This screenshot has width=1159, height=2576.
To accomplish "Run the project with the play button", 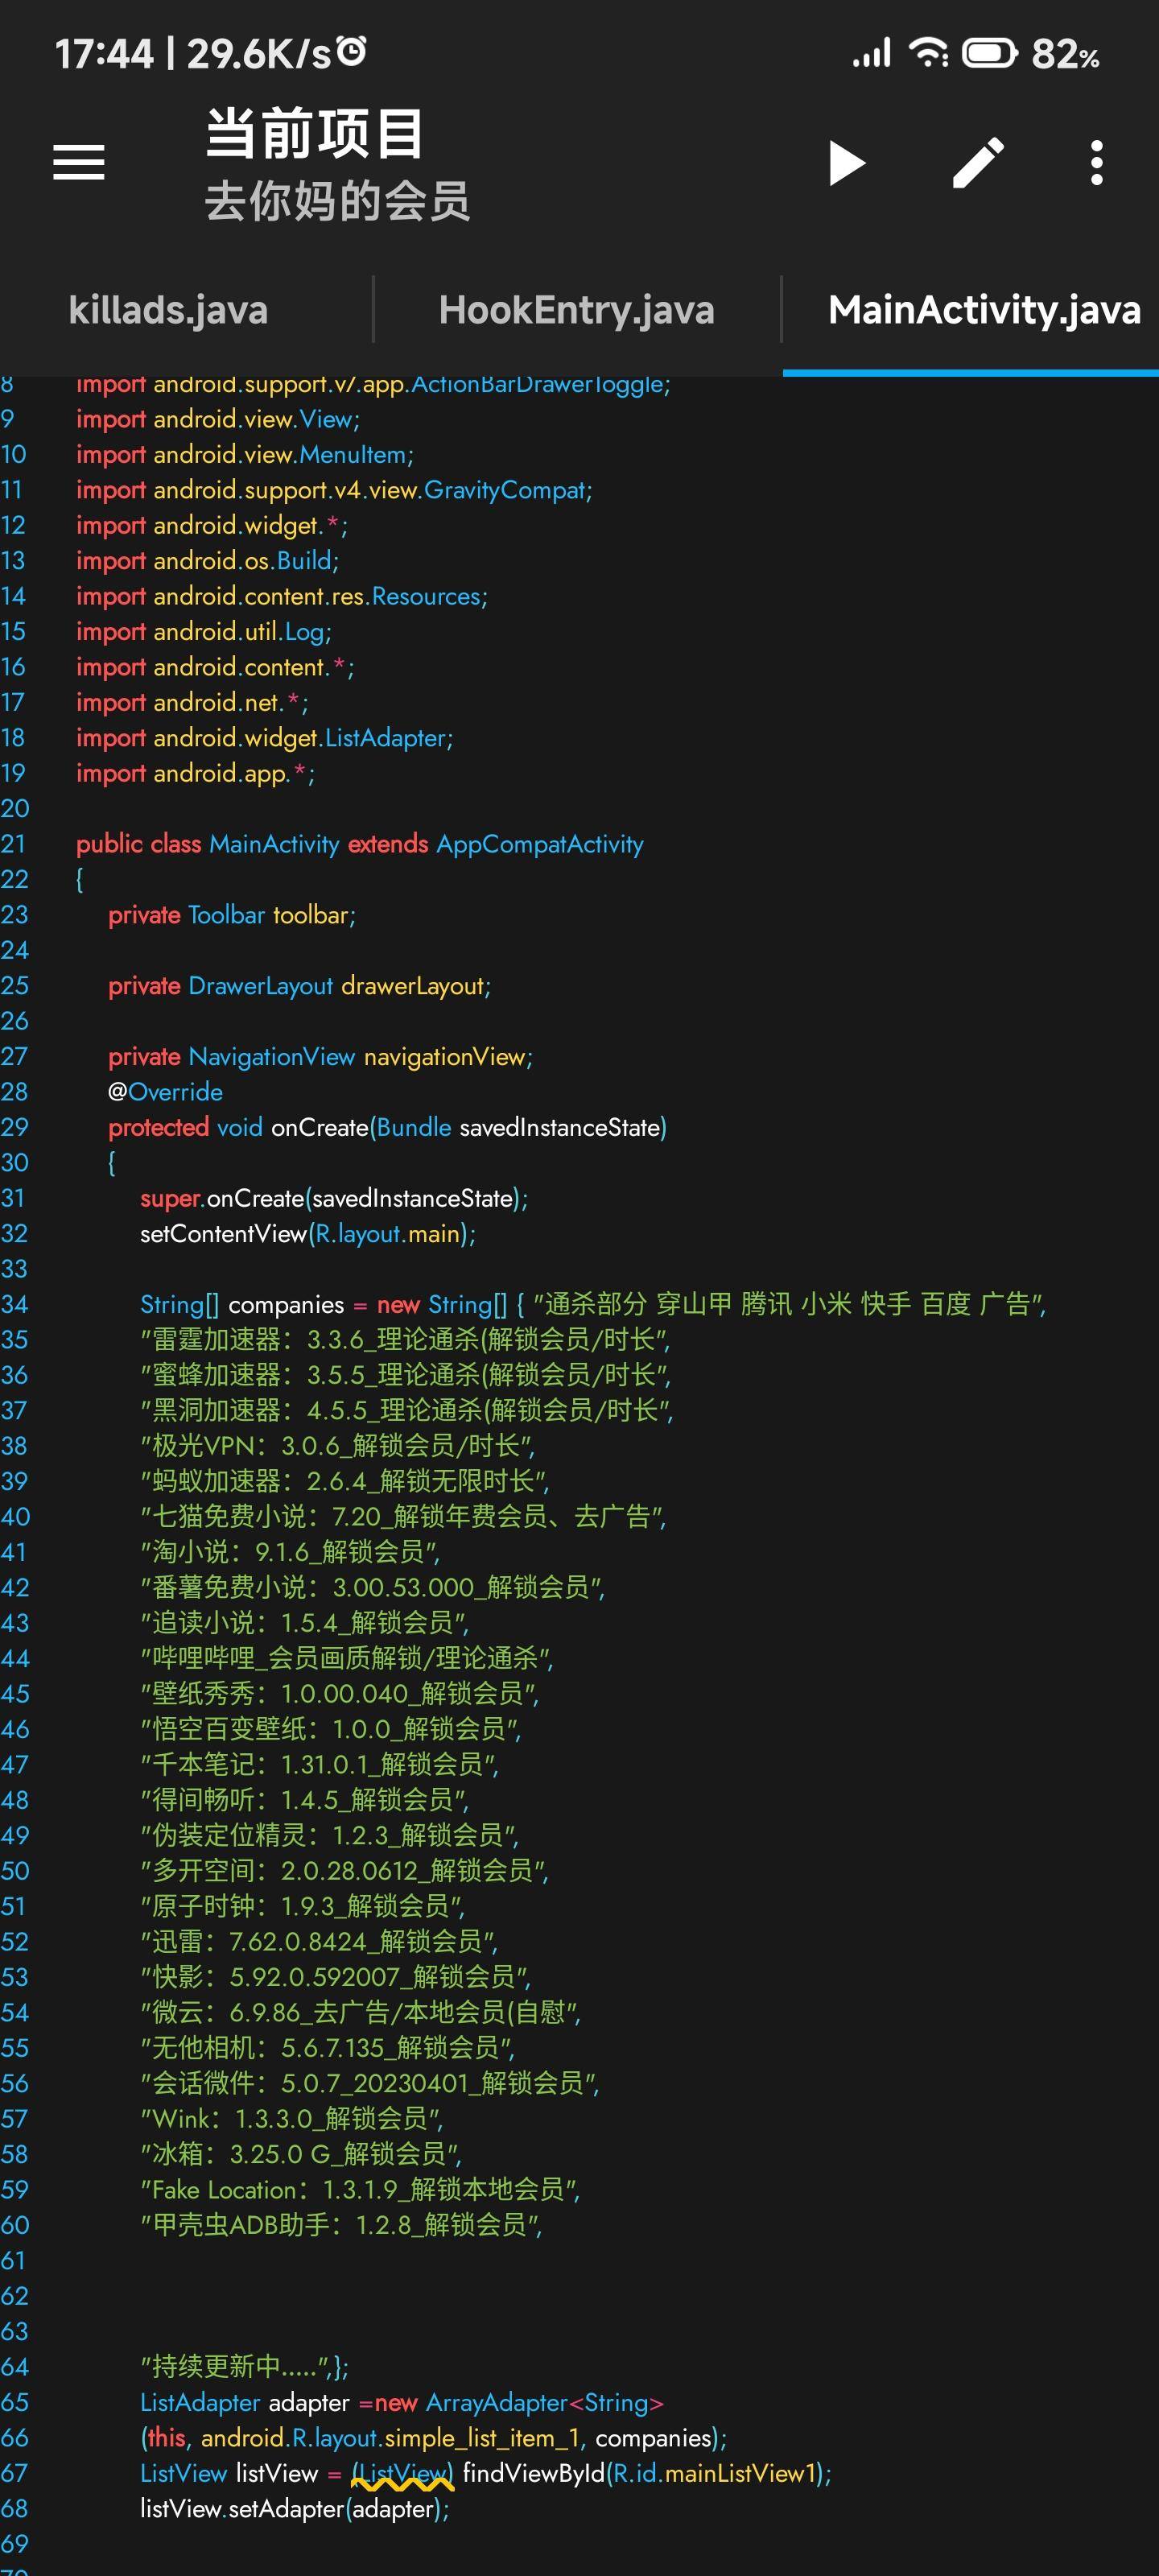I will click(847, 163).
